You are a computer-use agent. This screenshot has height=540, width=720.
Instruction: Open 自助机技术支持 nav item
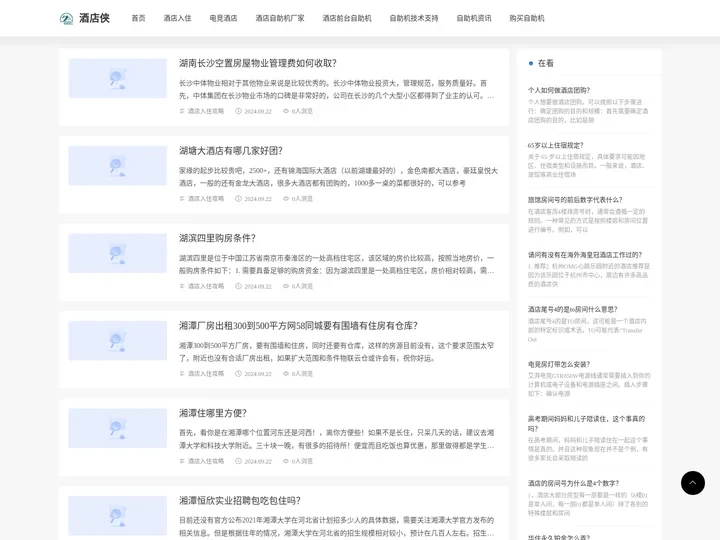pyautogui.click(x=414, y=18)
